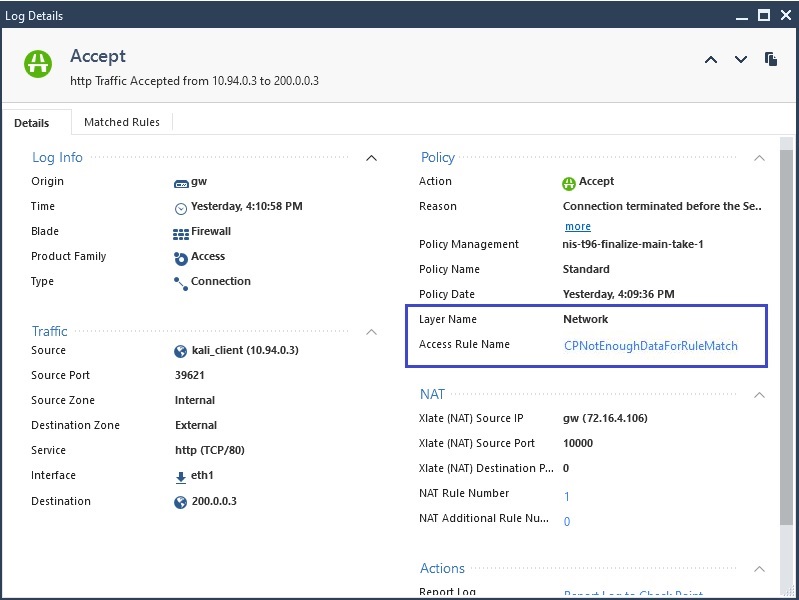This screenshot has height=600, width=799.
Task: Collapse the Actions section
Action: tap(759, 569)
